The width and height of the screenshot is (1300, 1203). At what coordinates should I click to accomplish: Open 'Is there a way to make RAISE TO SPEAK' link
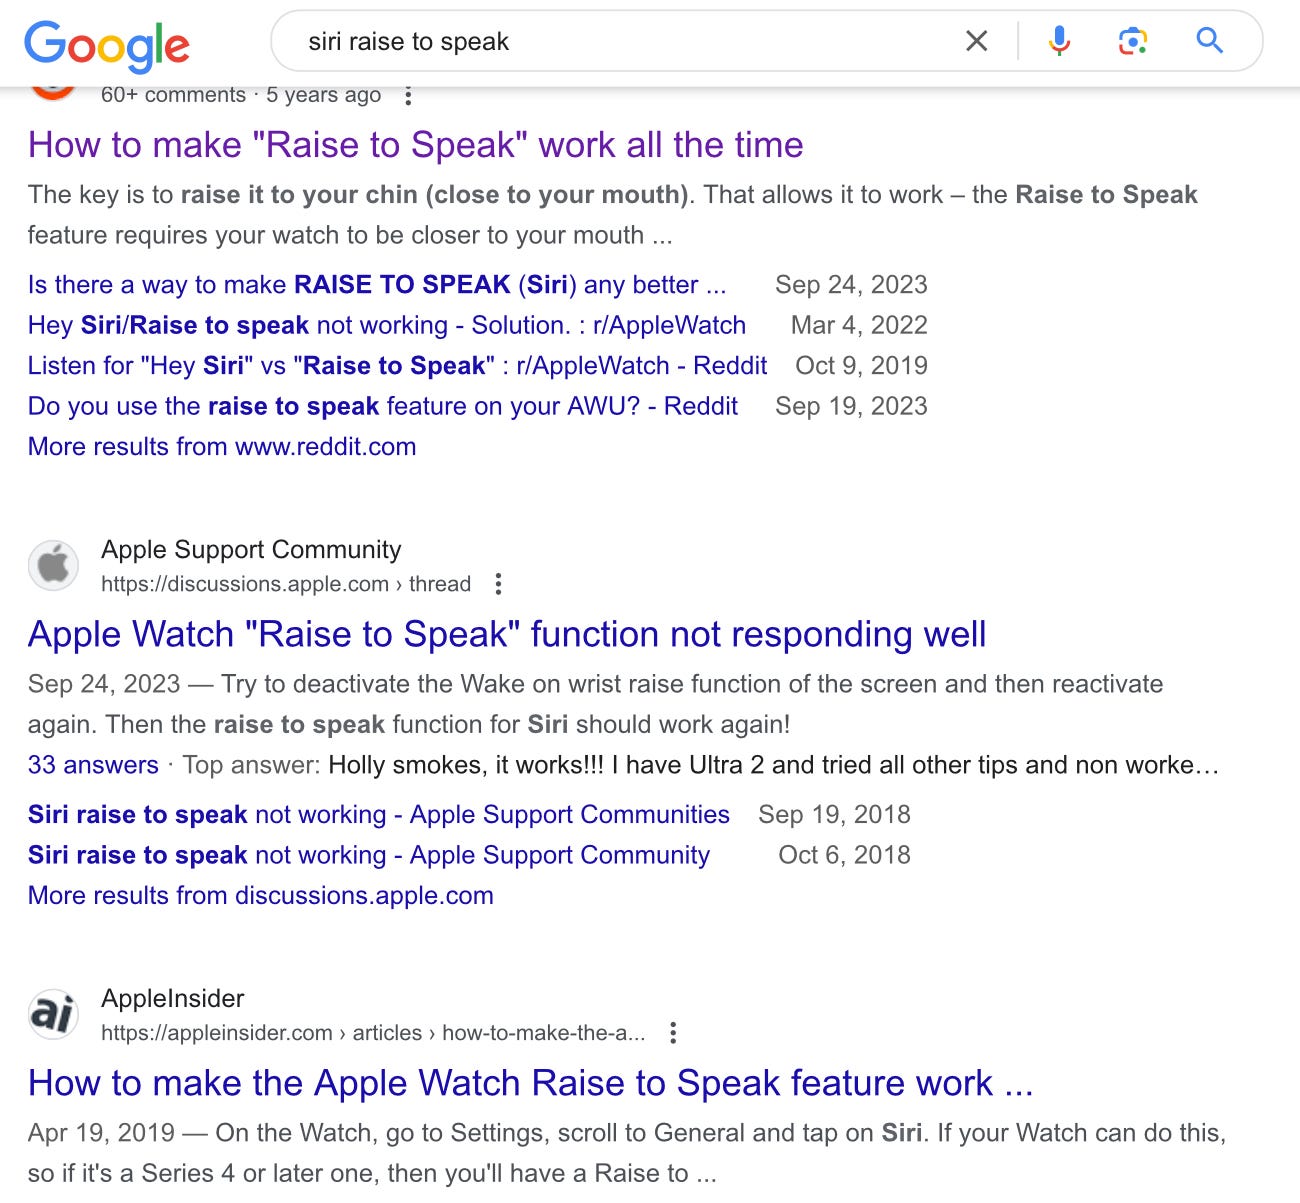tap(377, 285)
